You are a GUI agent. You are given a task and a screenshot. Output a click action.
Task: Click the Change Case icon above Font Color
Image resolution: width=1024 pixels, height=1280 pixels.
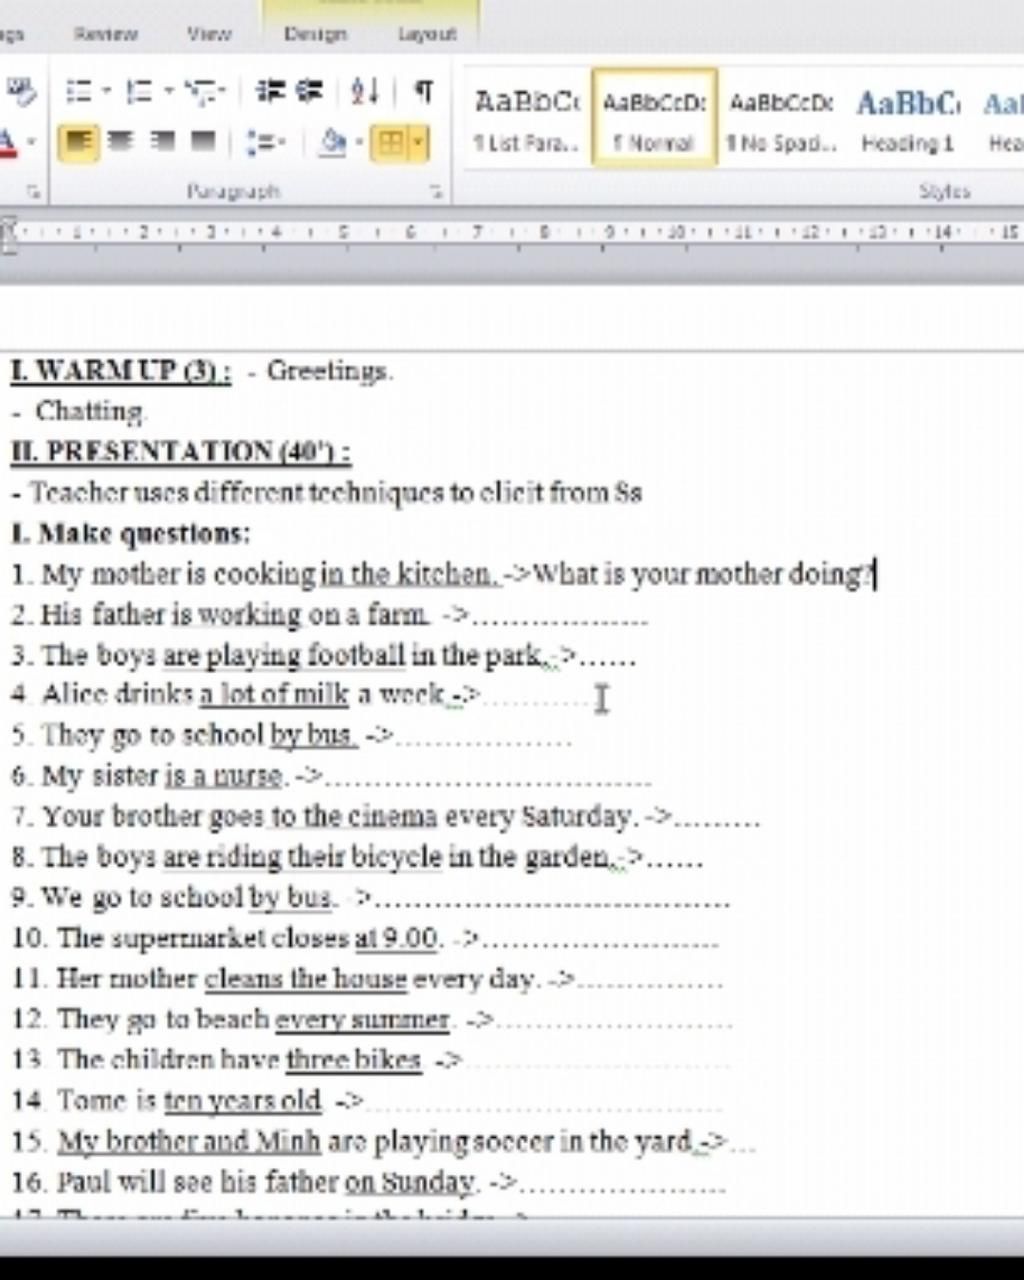(x=20, y=92)
